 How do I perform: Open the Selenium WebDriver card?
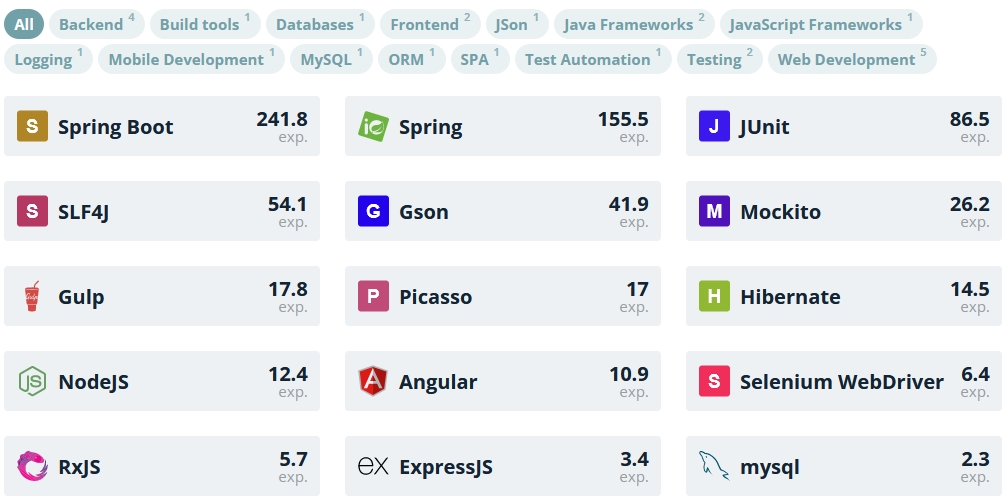coord(843,381)
